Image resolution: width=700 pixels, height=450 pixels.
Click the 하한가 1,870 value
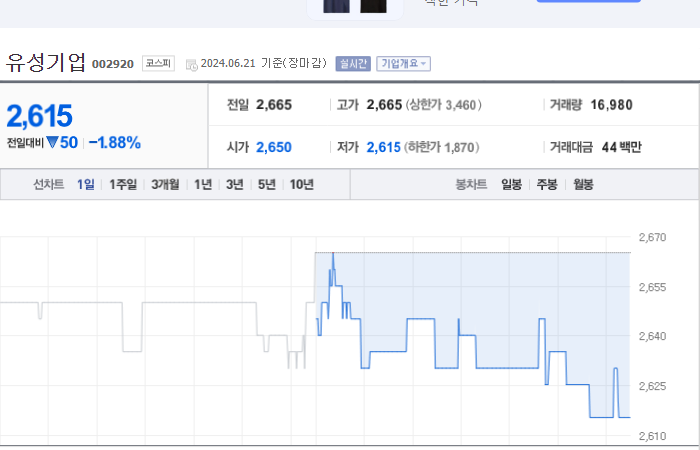[442, 147]
